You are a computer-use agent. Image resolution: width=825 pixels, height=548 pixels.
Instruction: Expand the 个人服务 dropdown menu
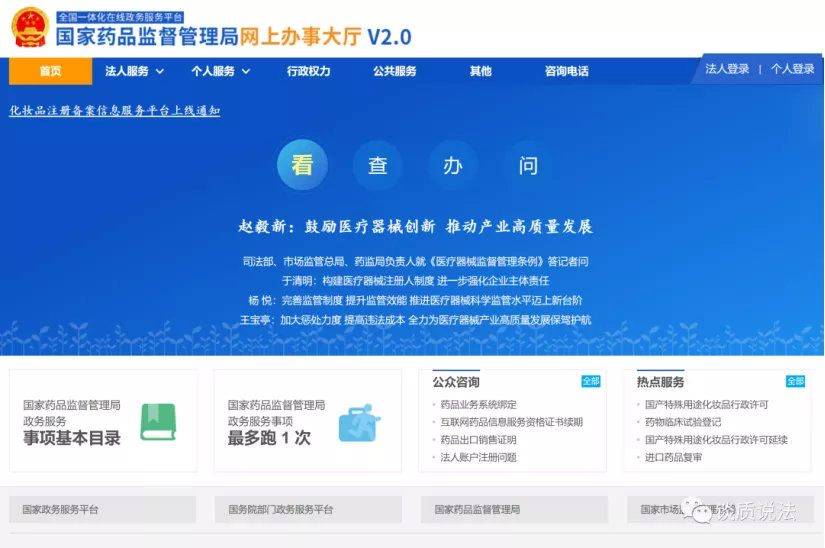coord(221,71)
